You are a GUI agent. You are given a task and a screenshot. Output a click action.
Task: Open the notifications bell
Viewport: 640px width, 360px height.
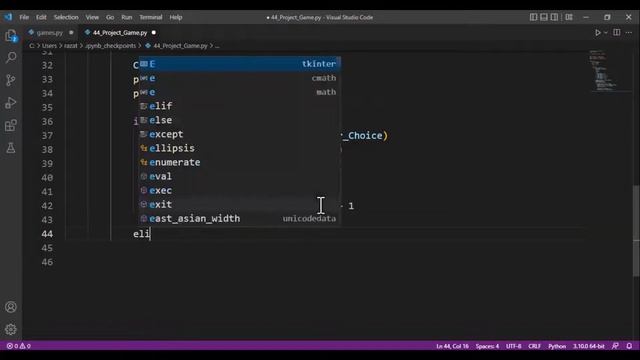pos(629,346)
